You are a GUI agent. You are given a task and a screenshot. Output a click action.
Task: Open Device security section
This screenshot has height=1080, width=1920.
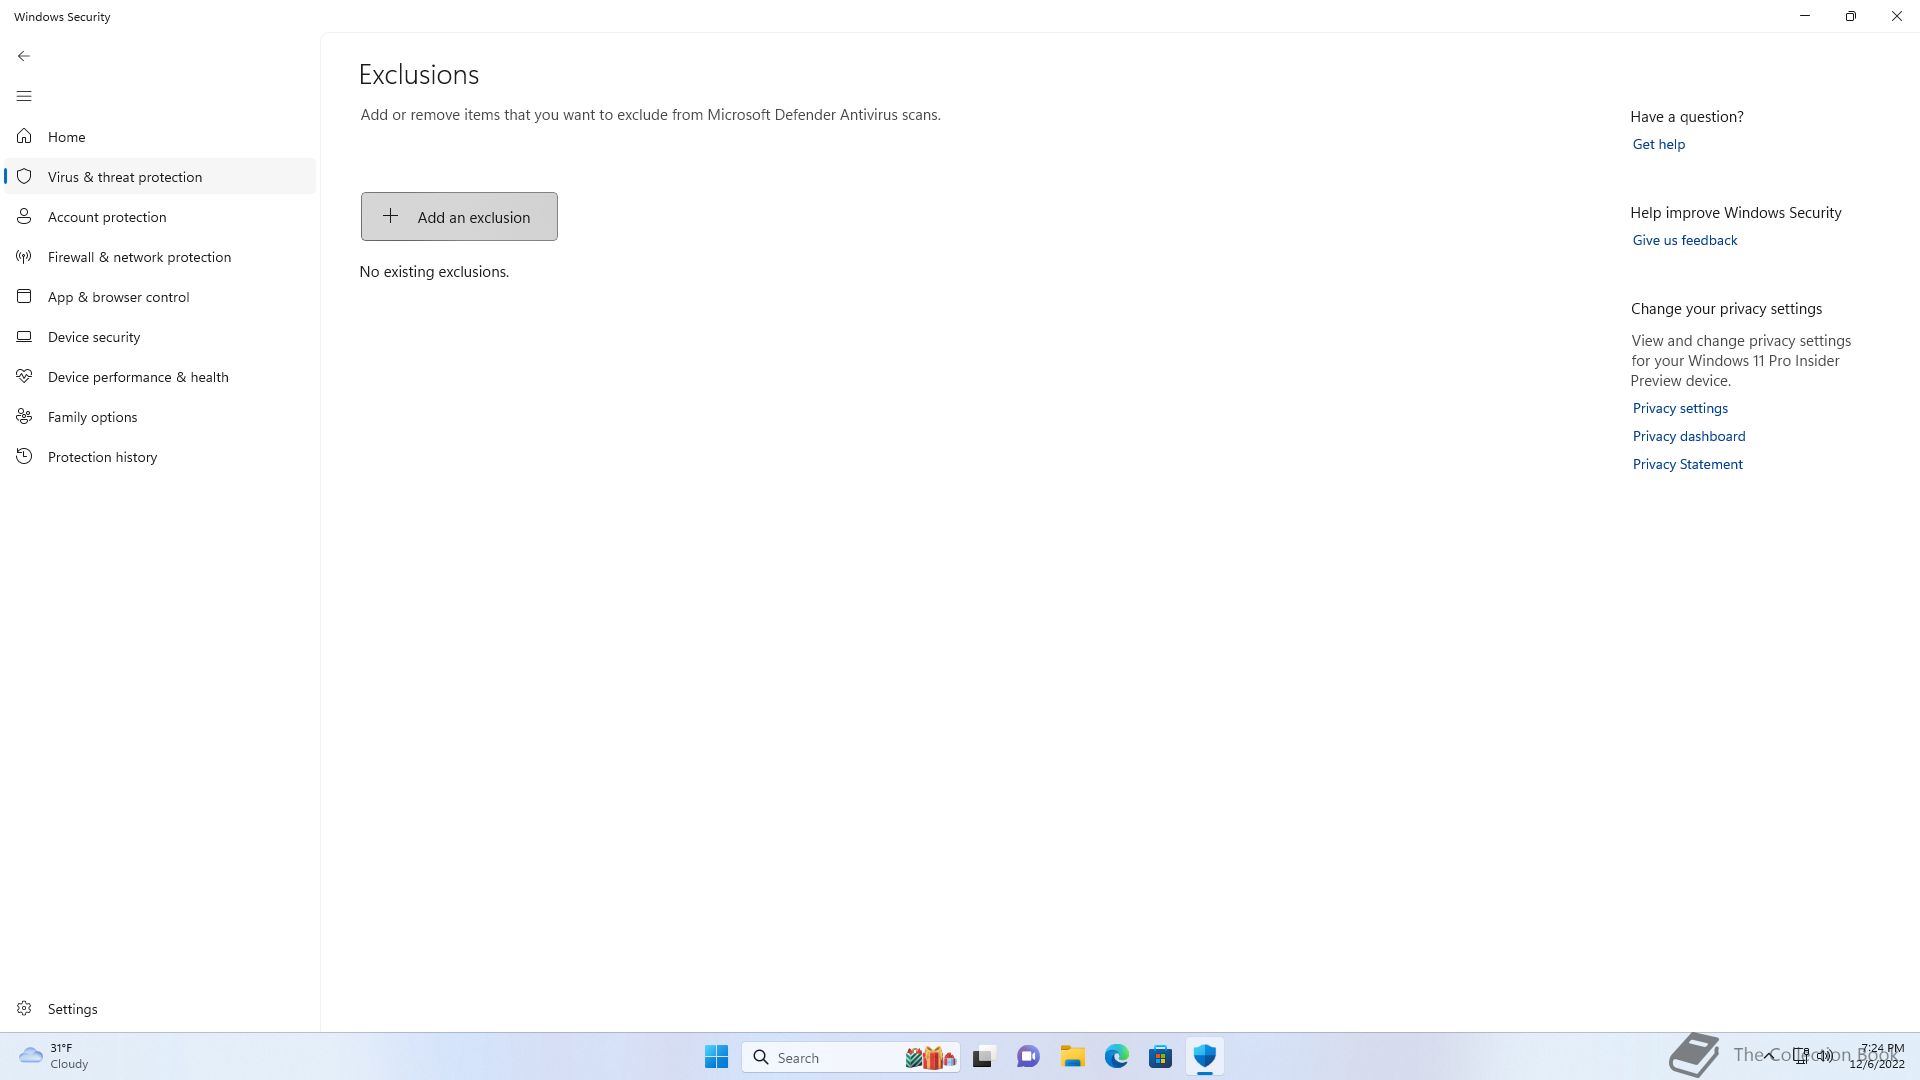click(160, 336)
